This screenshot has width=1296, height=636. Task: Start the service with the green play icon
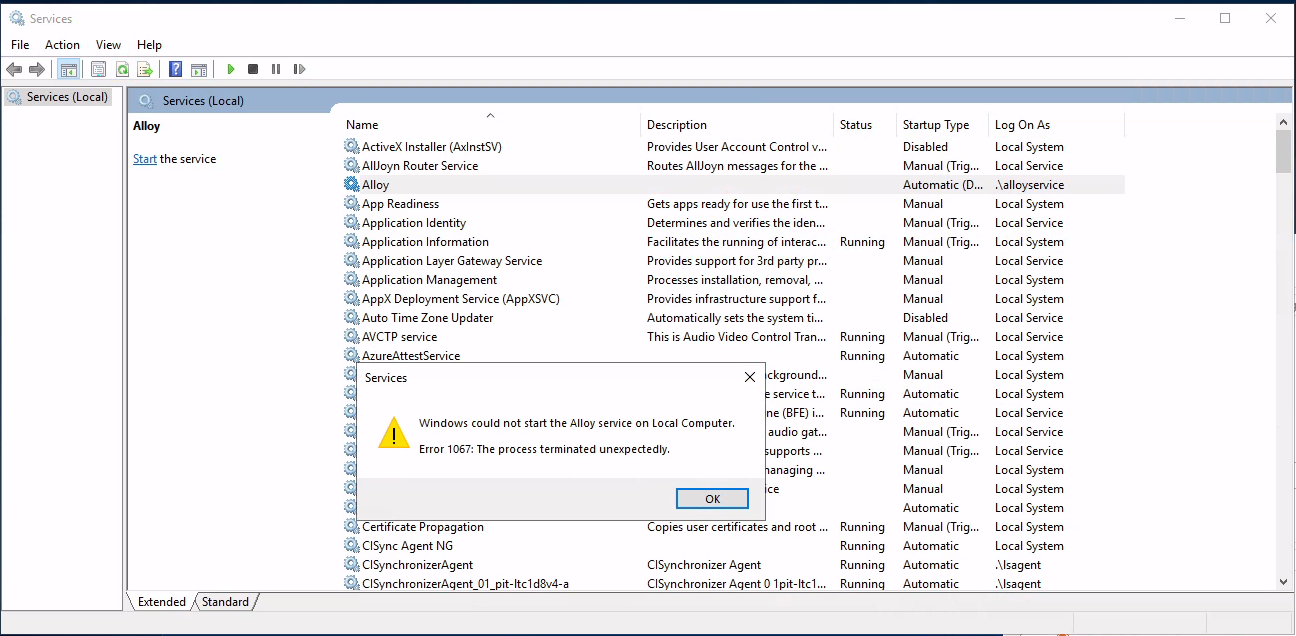coord(231,69)
